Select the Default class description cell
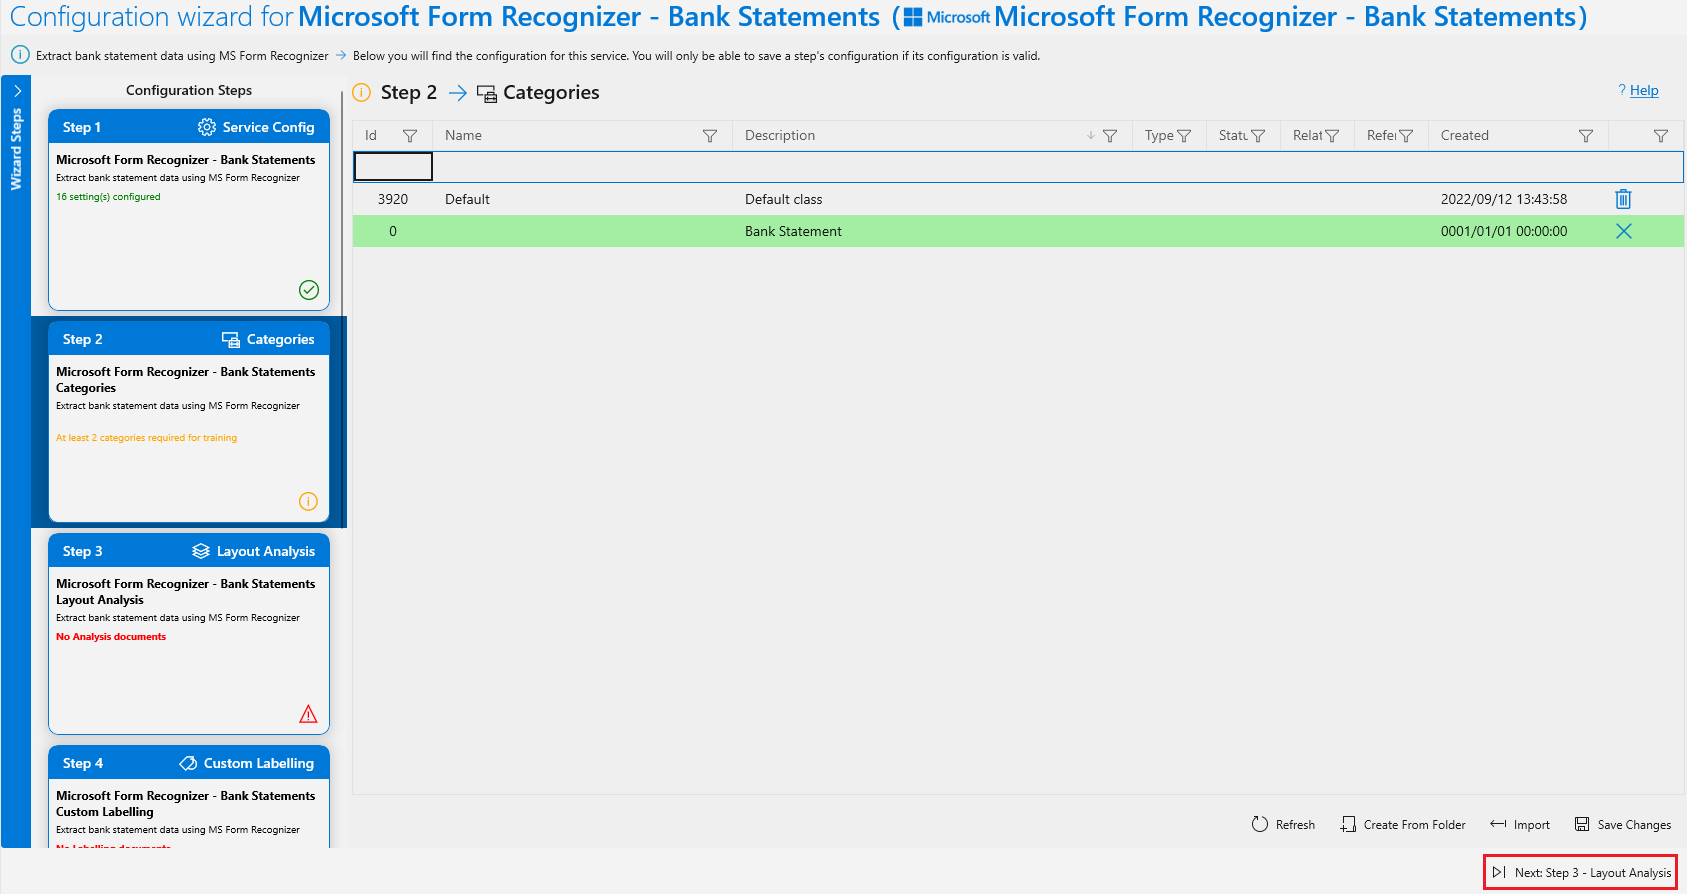 point(932,199)
